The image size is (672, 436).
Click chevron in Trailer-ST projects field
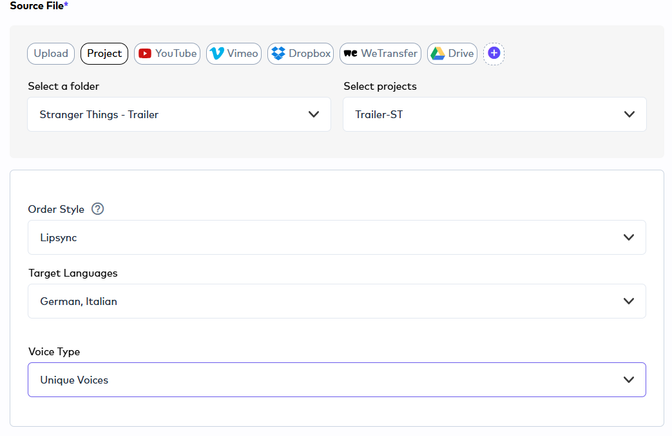click(x=629, y=114)
